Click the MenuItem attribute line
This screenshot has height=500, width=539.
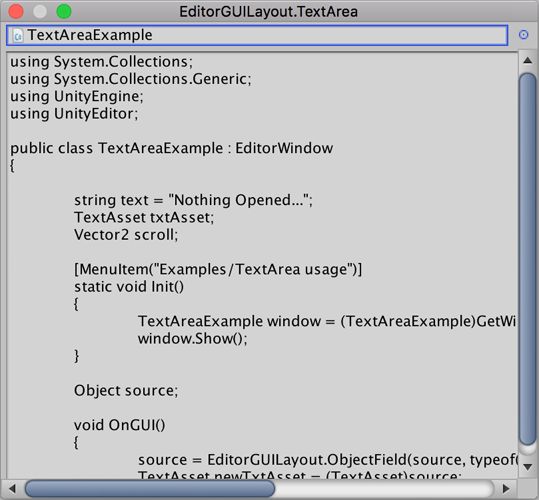click(218, 269)
